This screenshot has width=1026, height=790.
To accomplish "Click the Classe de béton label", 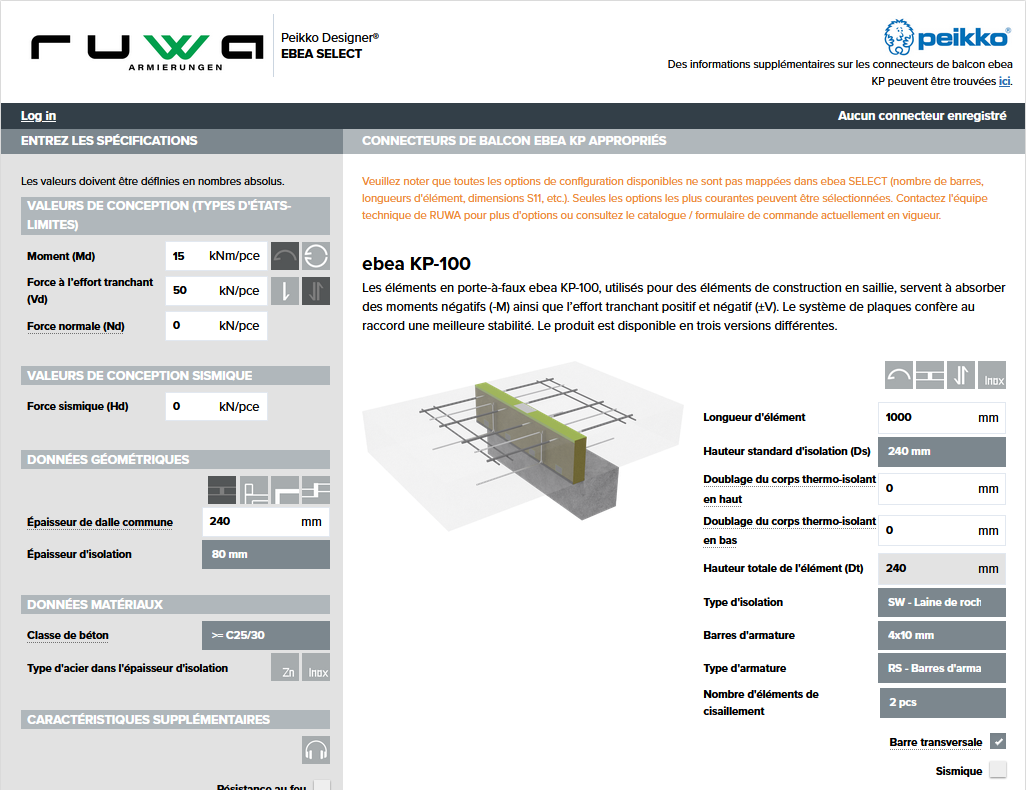I will click(x=68, y=636).
